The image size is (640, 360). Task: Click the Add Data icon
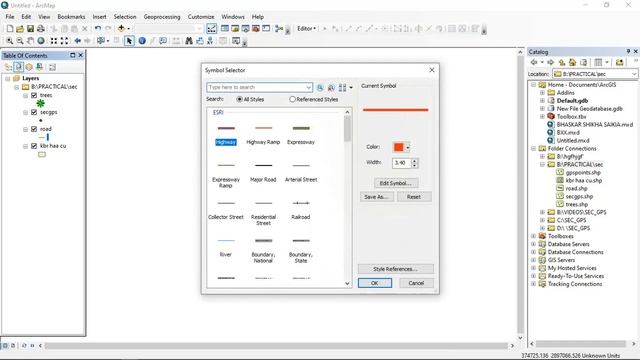121,29
